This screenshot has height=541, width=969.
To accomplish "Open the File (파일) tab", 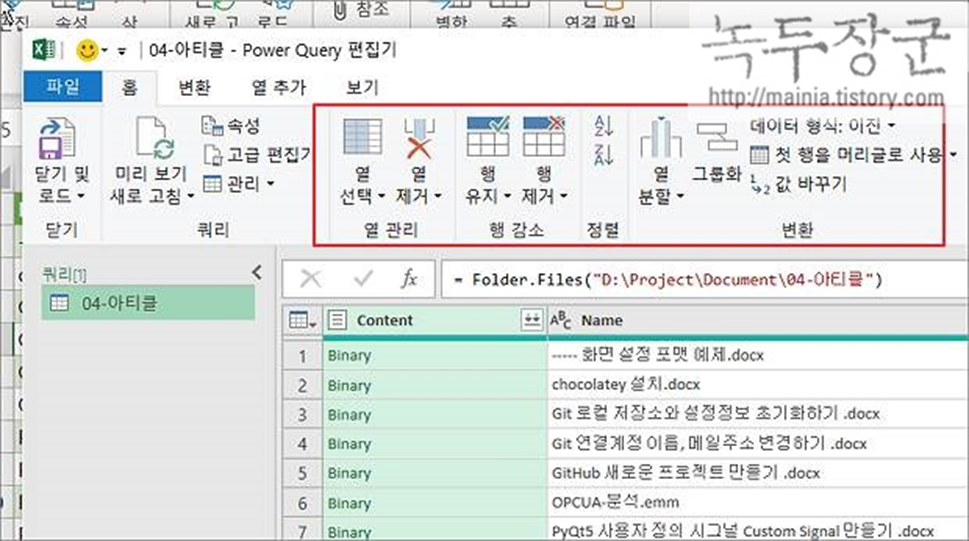I will [x=62, y=87].
